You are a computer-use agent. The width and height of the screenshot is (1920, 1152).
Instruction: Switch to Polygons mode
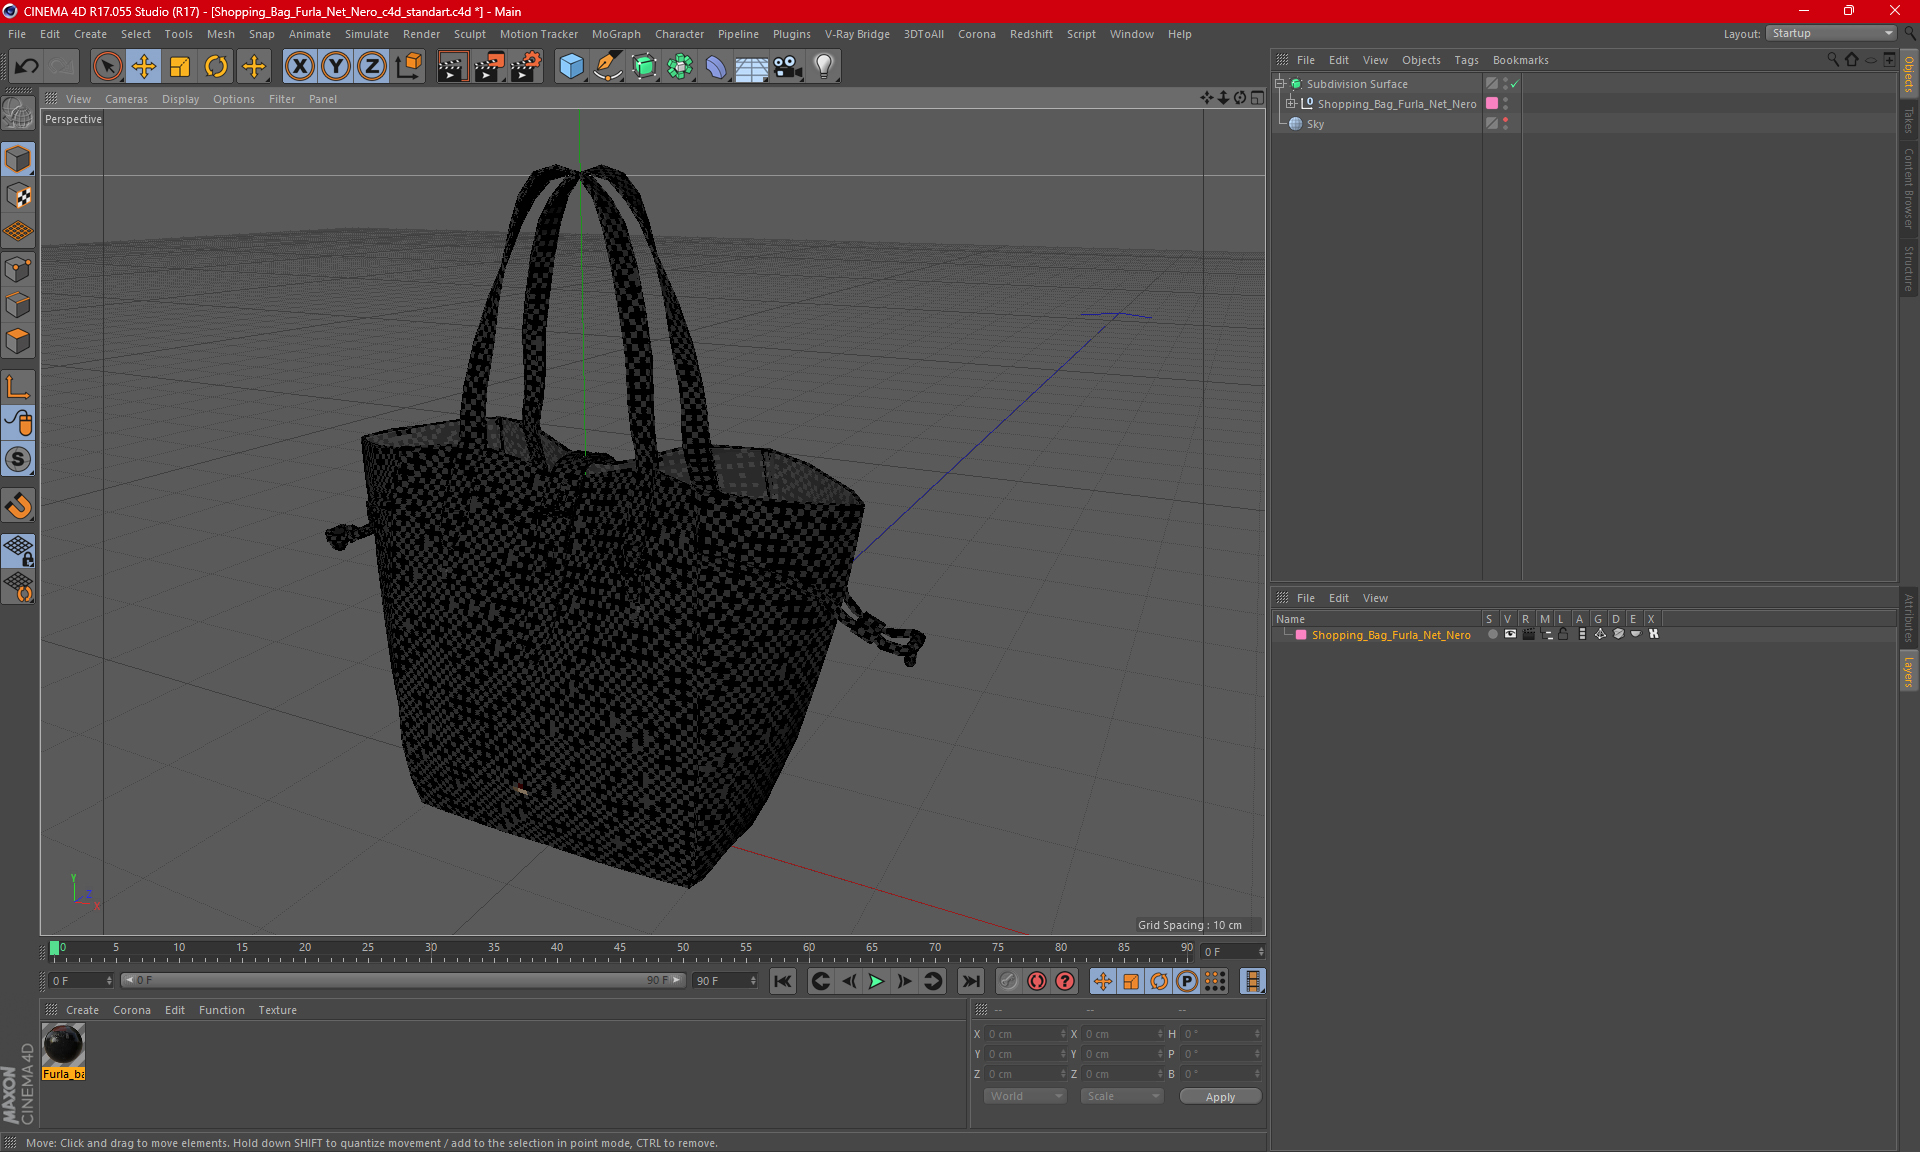pyautogui.click(x=18, y=341)
